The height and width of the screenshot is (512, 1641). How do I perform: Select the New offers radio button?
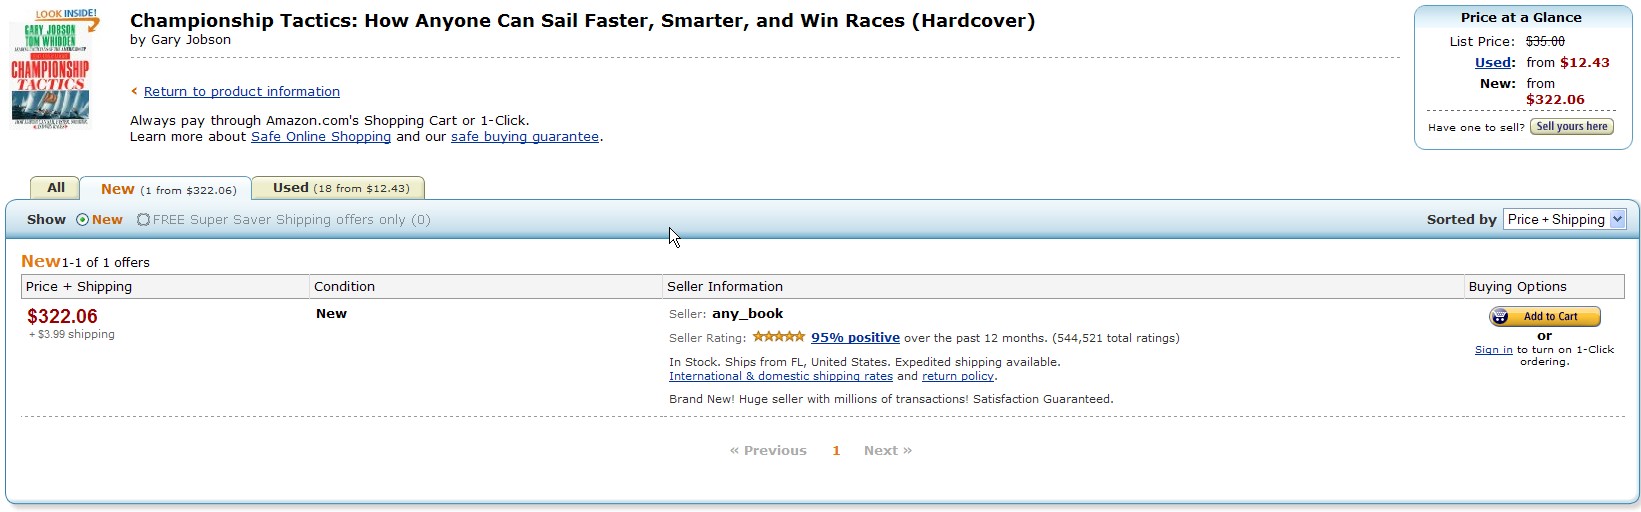83,220
